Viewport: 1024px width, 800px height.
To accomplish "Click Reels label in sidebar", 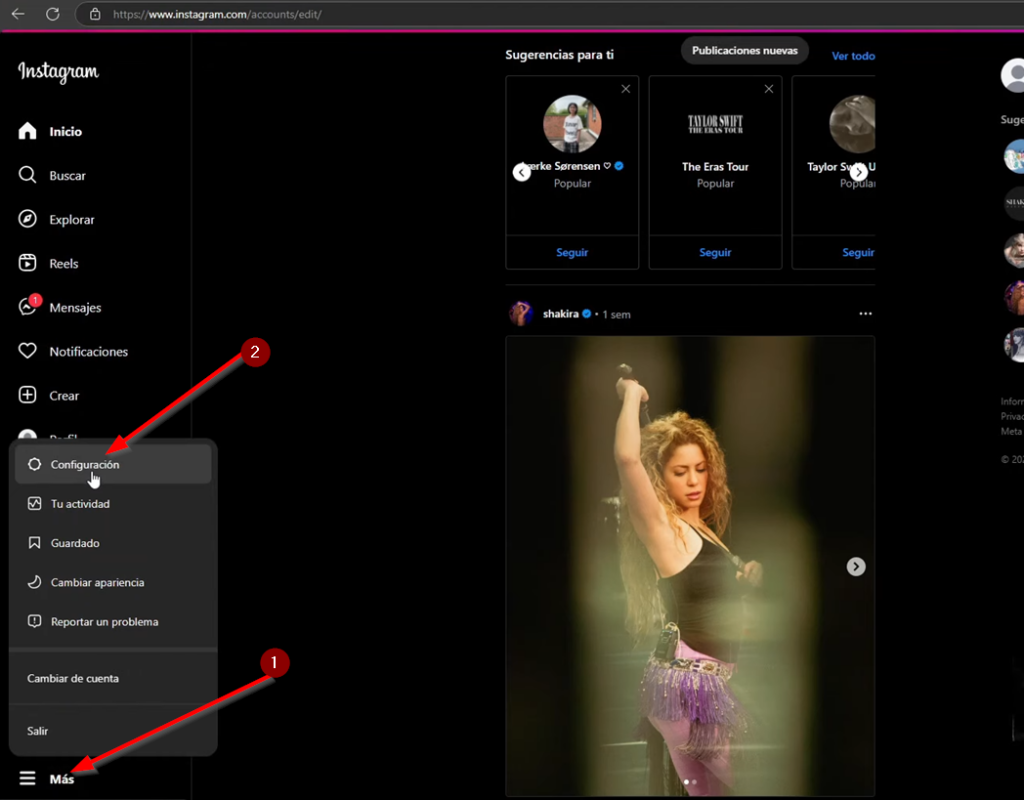I will coord(64,263).
